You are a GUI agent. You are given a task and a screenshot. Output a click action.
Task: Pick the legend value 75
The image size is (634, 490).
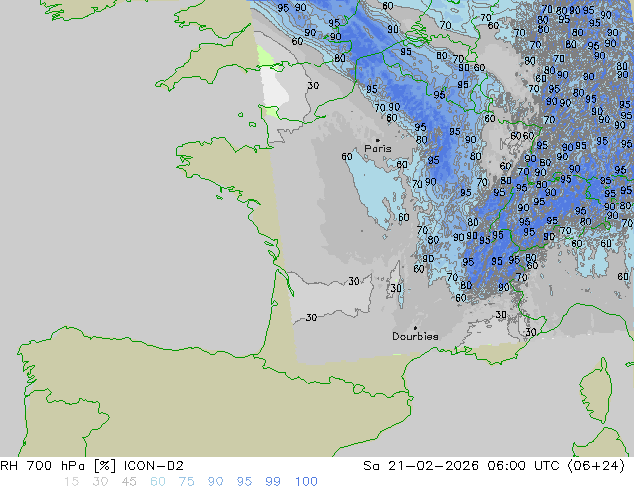coord(186,482)
